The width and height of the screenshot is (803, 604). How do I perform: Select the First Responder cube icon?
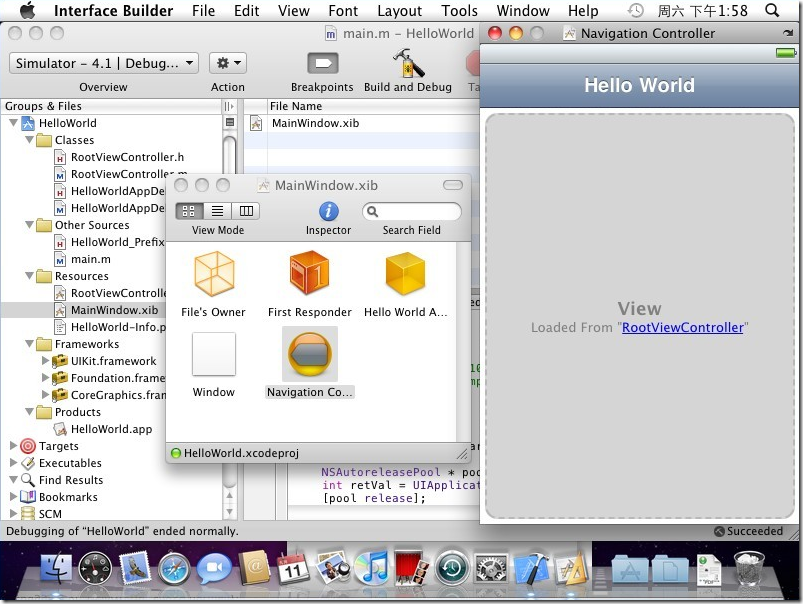coord(309,273)
